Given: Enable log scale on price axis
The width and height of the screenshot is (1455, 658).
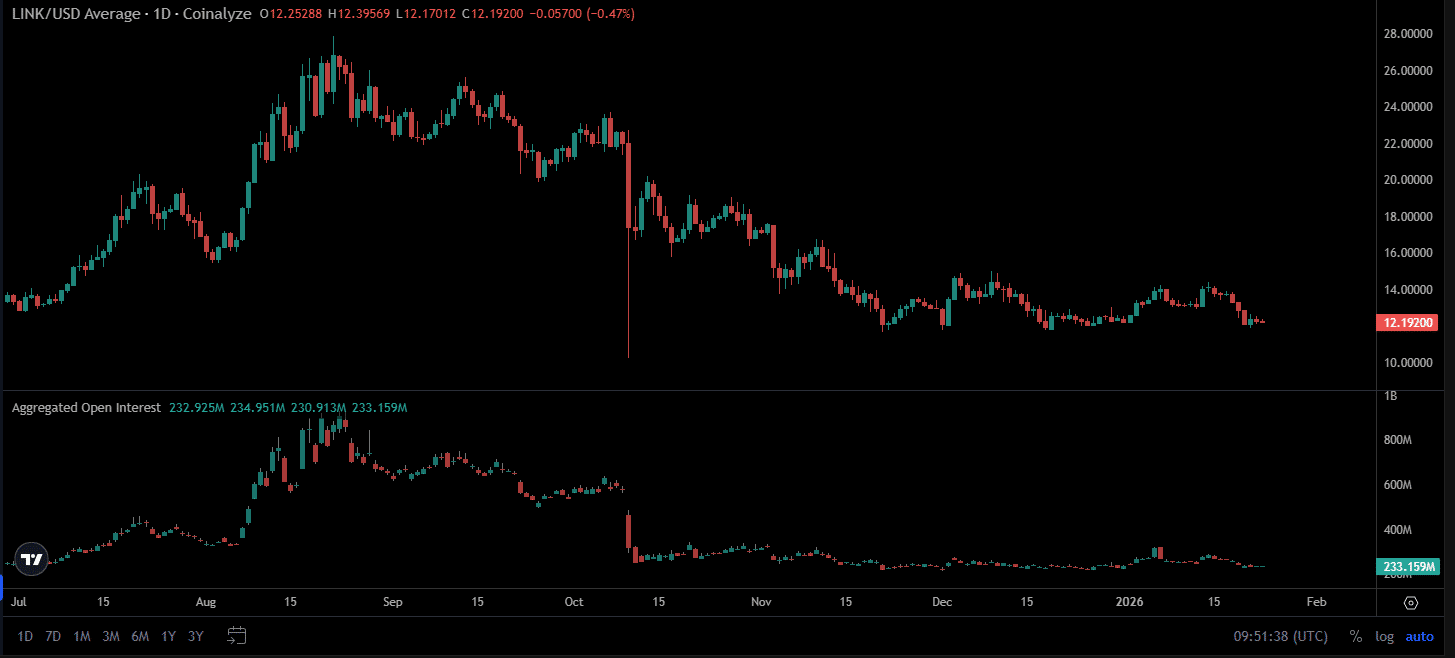Looking at the screenshot, I should (1384, 636).
